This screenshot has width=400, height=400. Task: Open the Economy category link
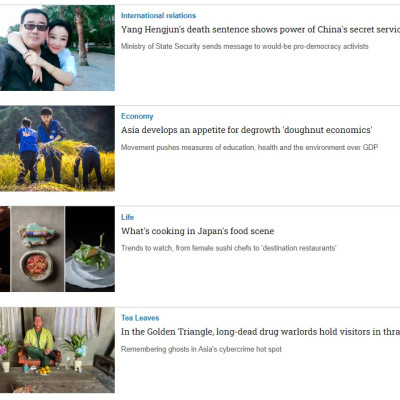[x=137, y=116]
